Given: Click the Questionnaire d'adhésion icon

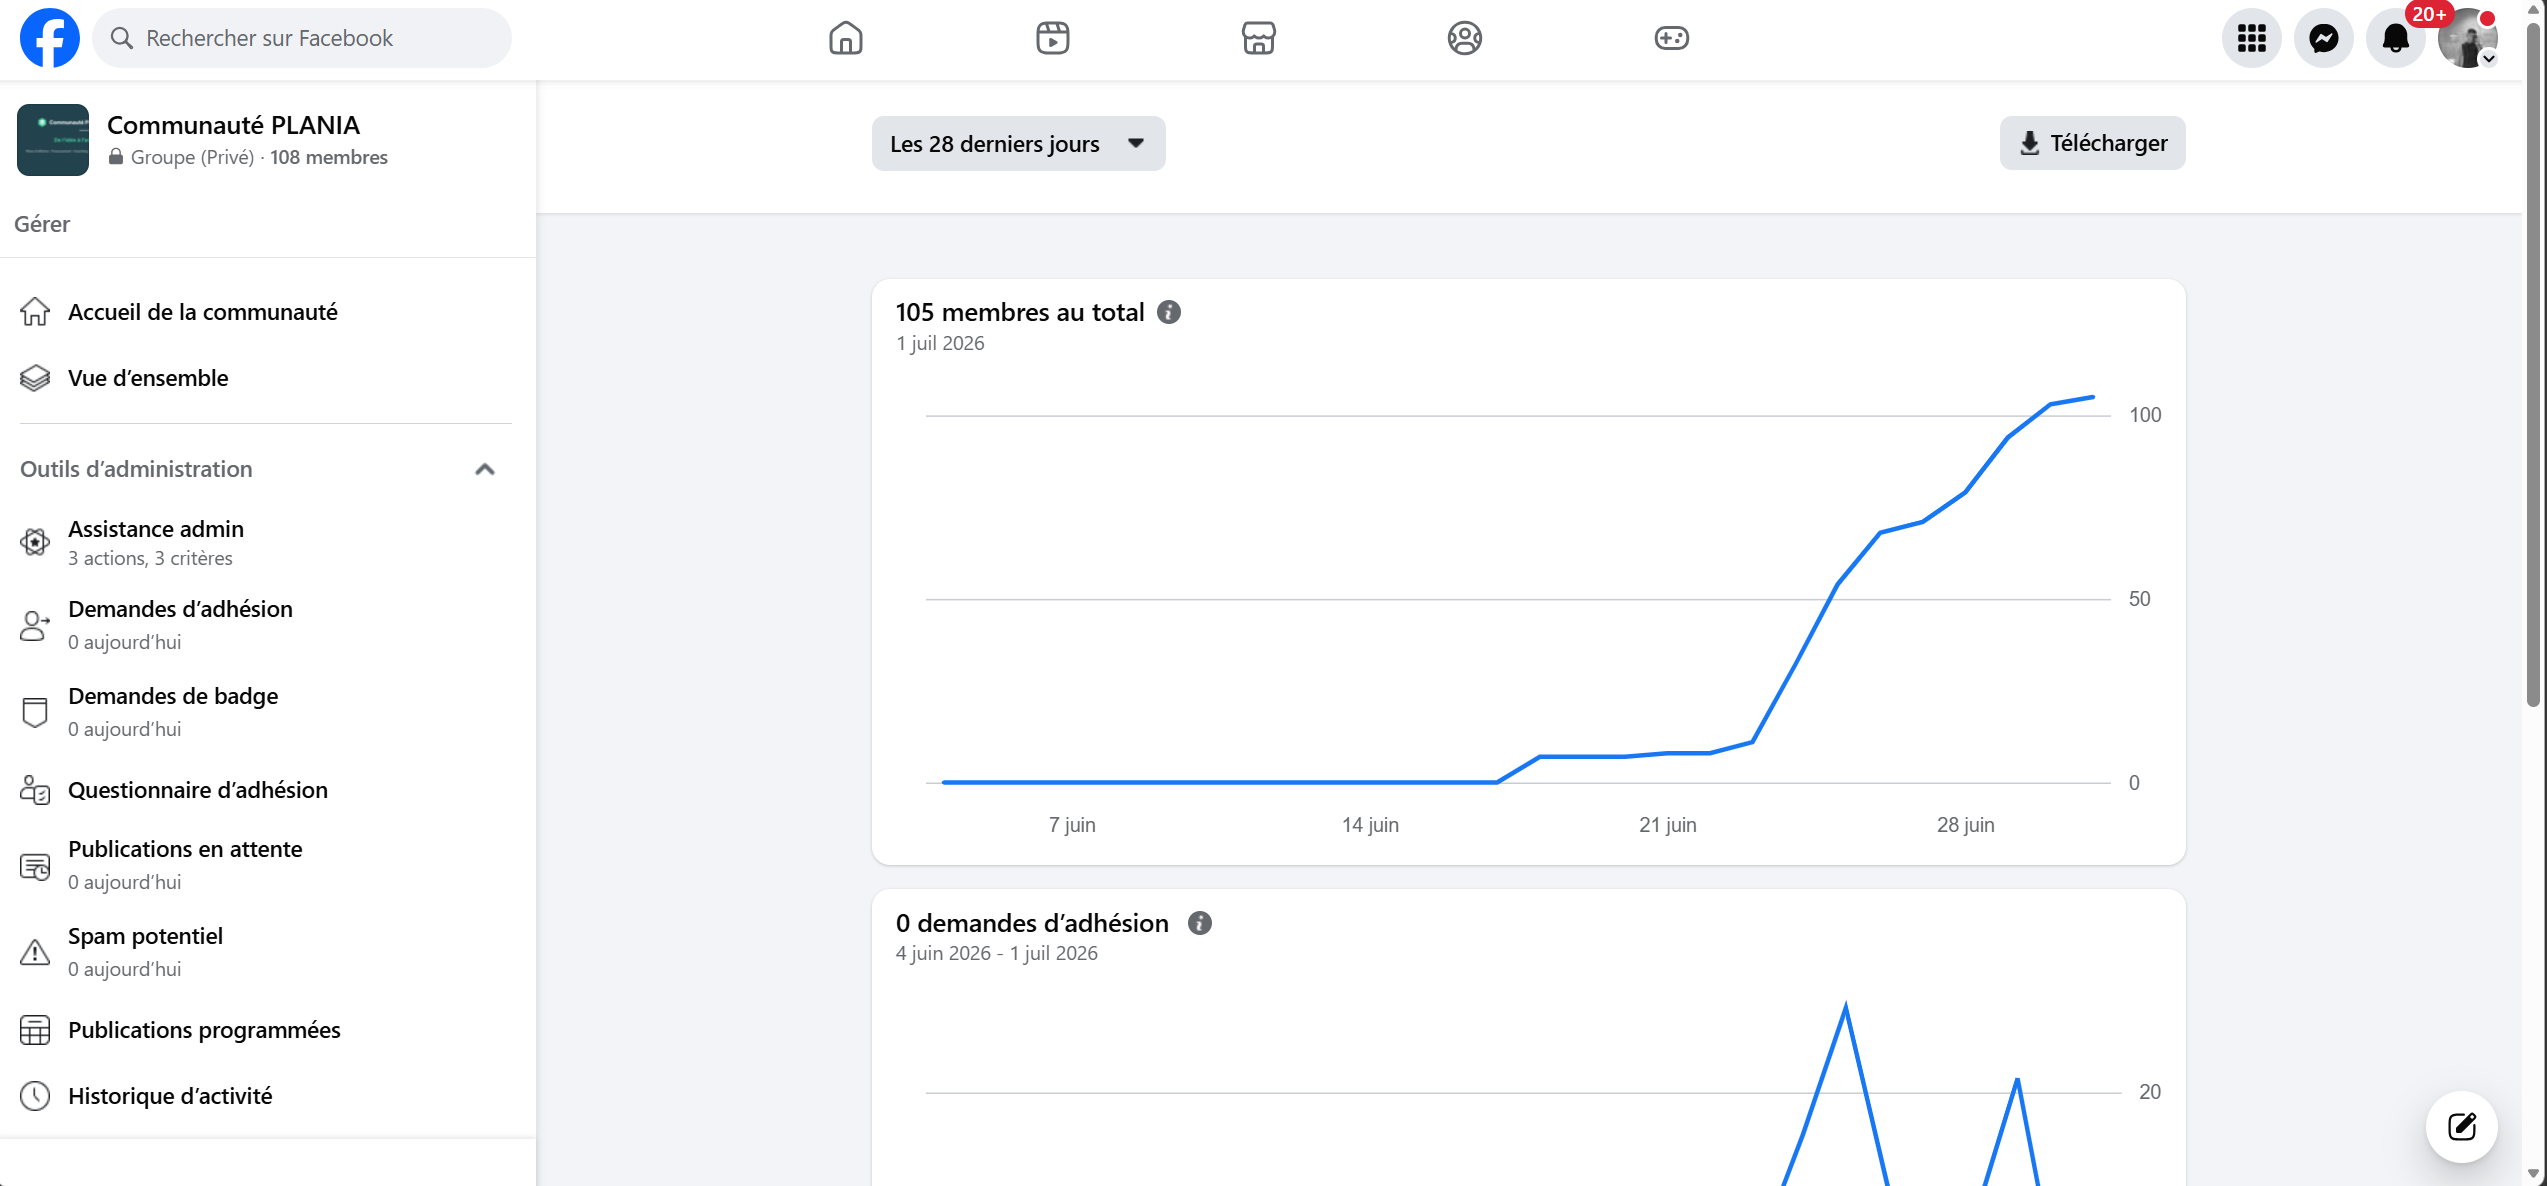Looking at the screenshot, I should (35, 790).
